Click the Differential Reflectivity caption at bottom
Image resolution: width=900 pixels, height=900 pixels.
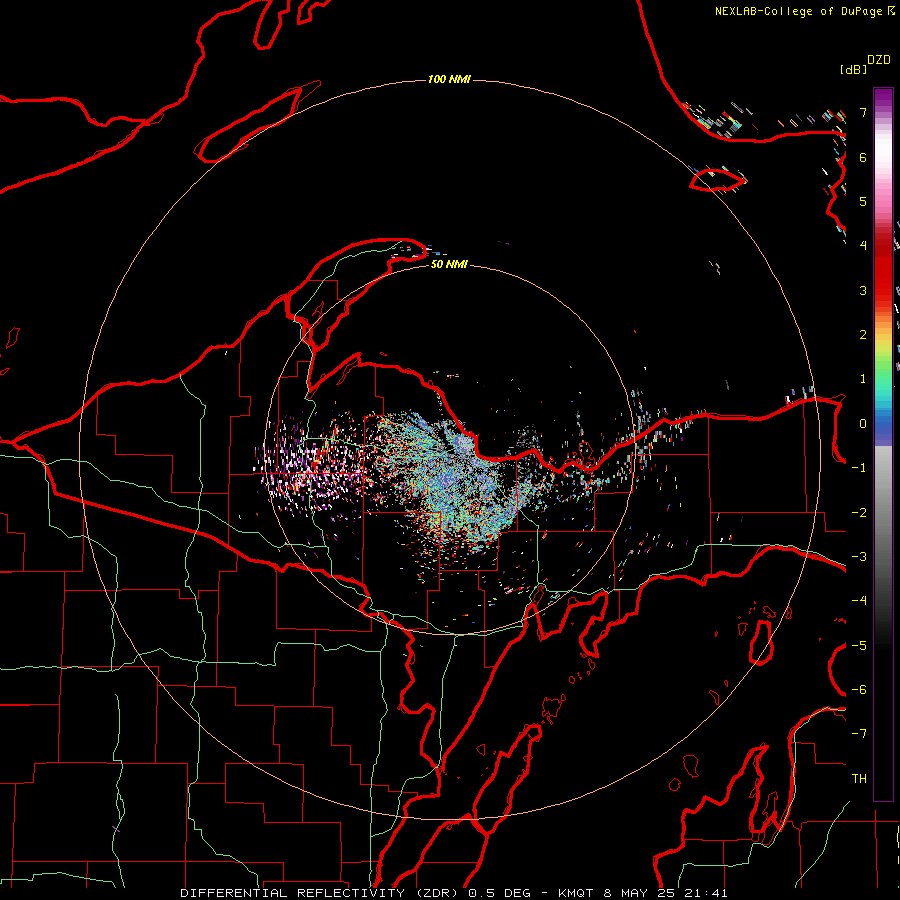tap(453, 893)
